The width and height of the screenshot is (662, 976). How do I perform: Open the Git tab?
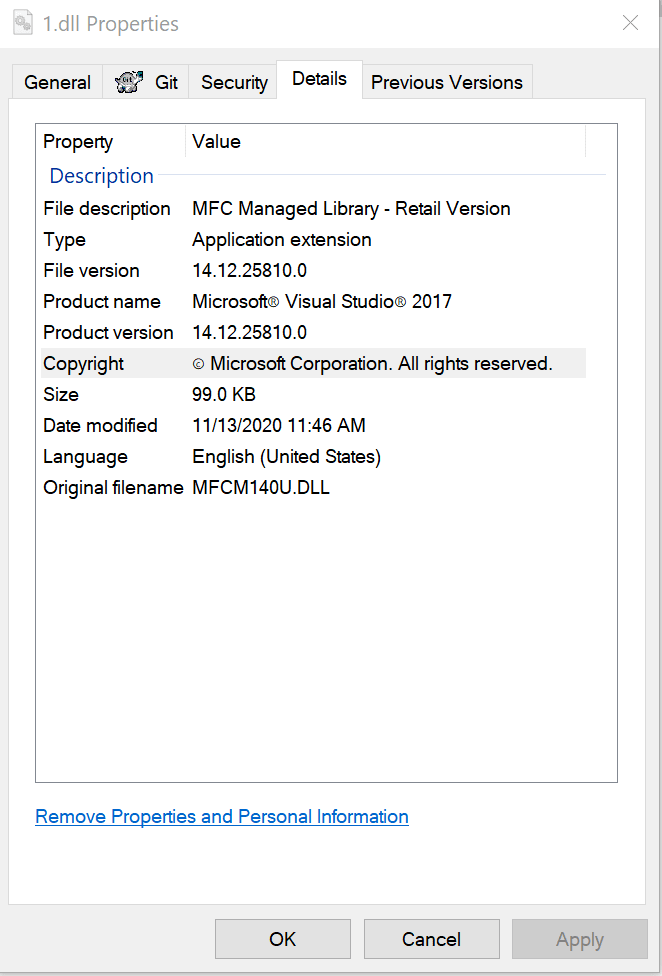[x=147, y=83]
